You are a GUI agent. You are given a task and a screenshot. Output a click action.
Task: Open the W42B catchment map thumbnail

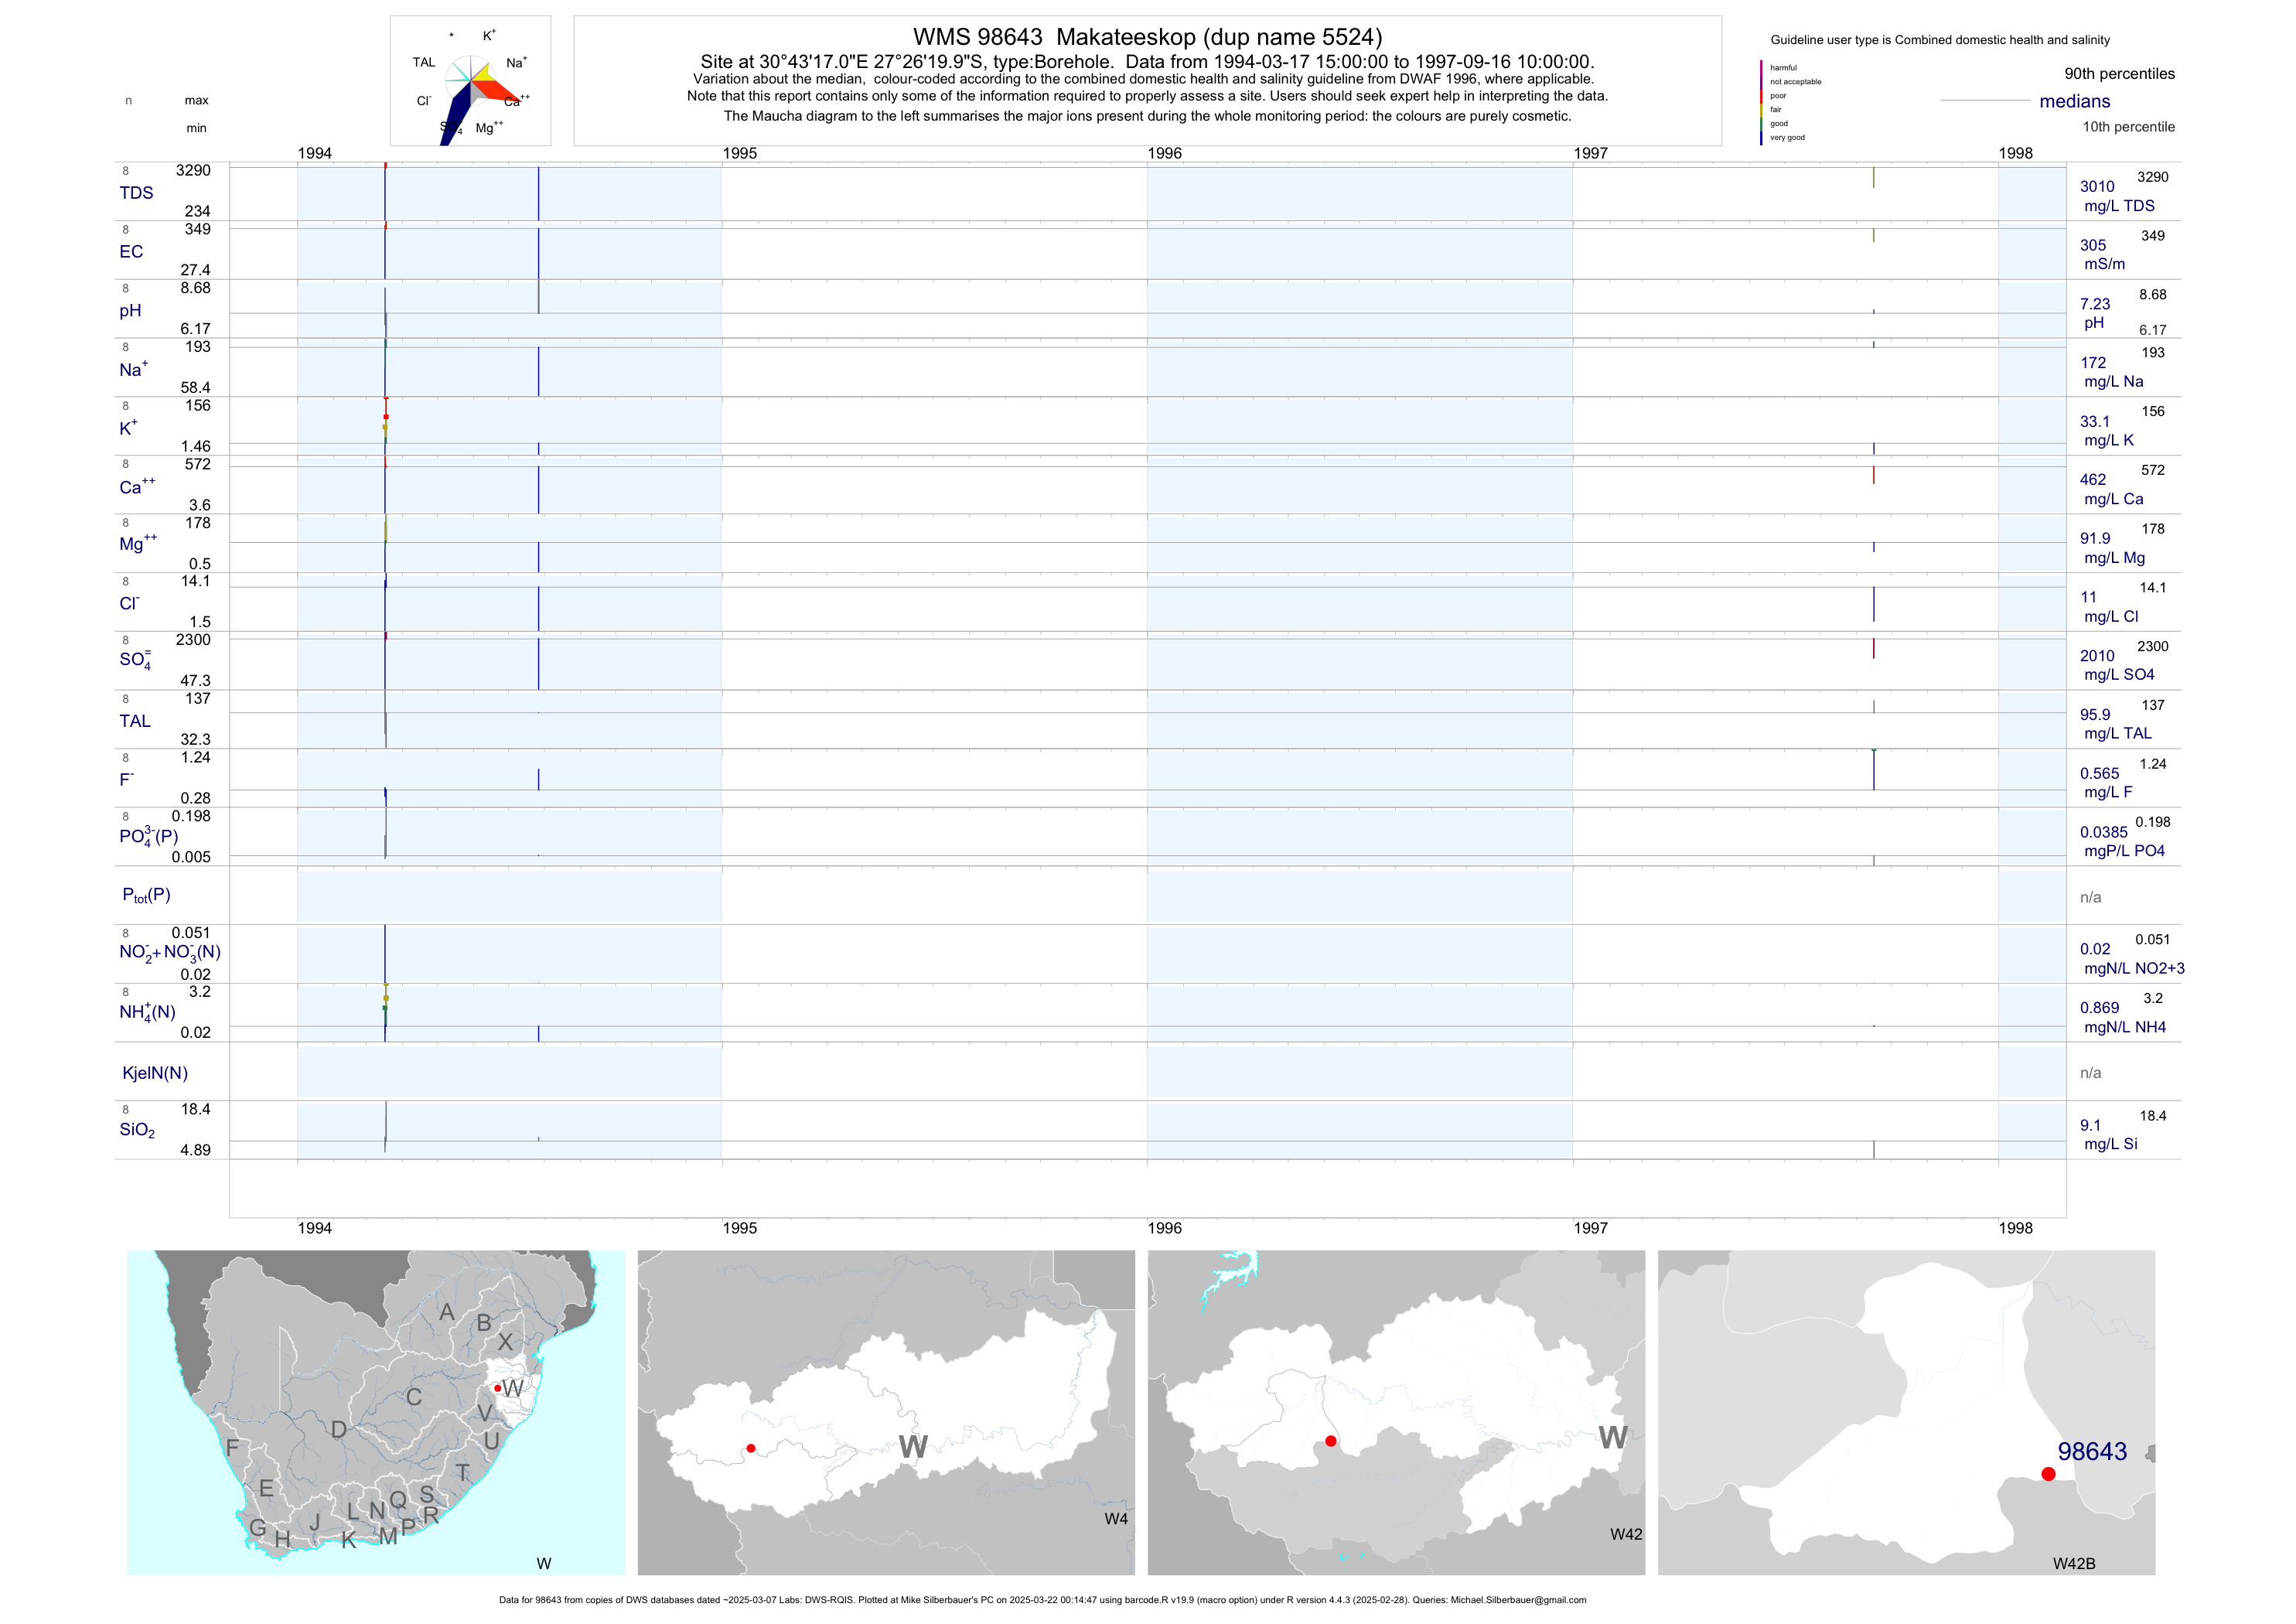(x=1906, y=1412)
